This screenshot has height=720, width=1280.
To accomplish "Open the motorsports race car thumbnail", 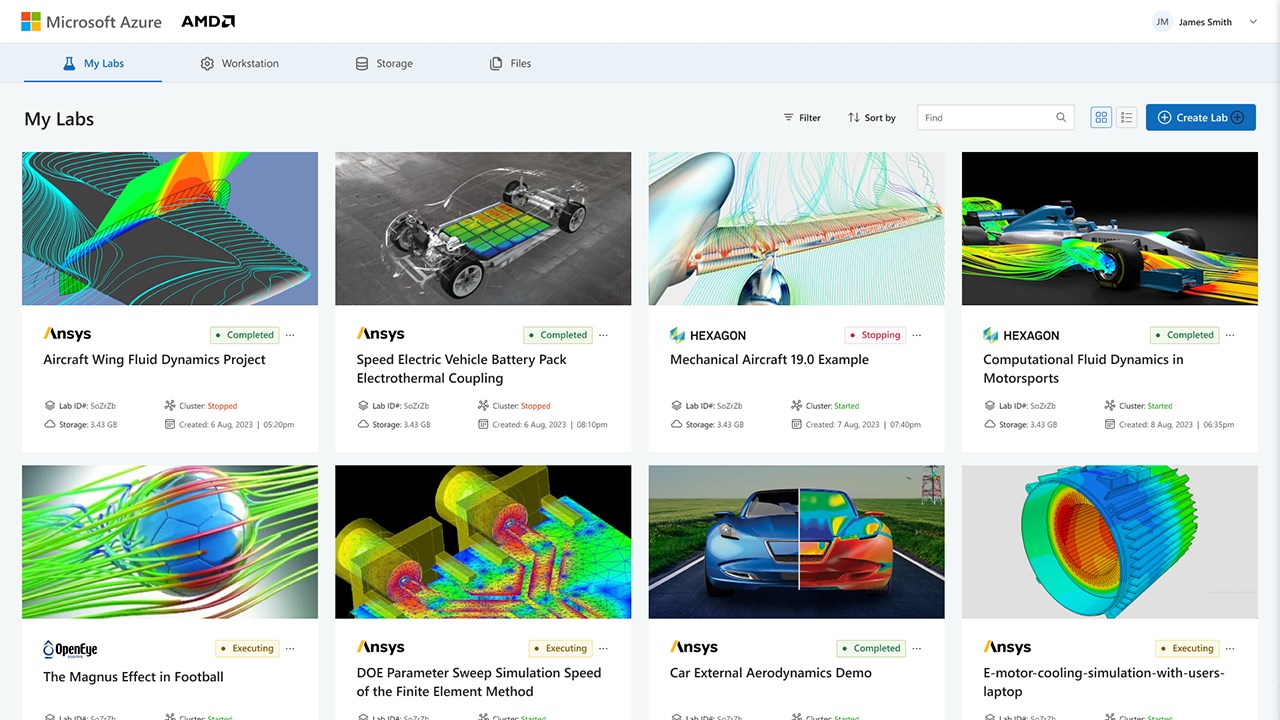I will pyautogui.click(x=1110, y=228).
